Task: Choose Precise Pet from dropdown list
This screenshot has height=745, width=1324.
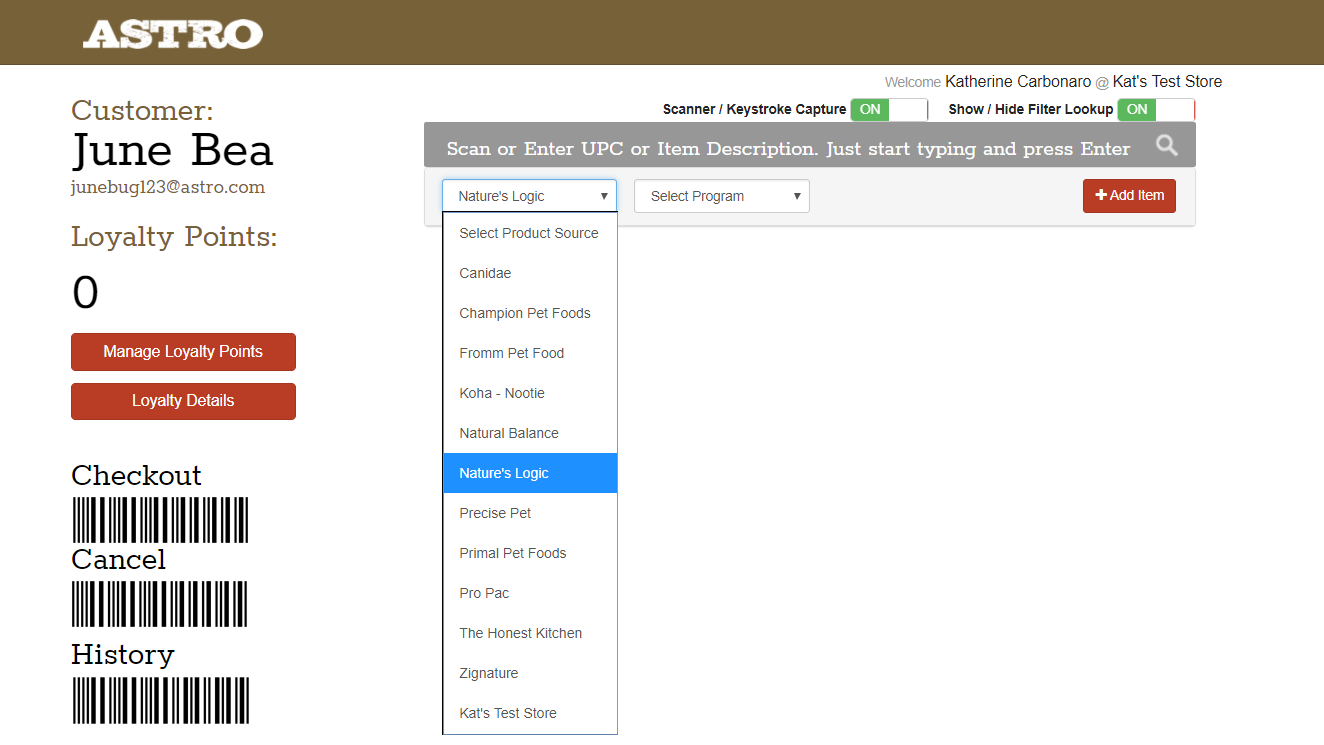Action: [530, 513]
